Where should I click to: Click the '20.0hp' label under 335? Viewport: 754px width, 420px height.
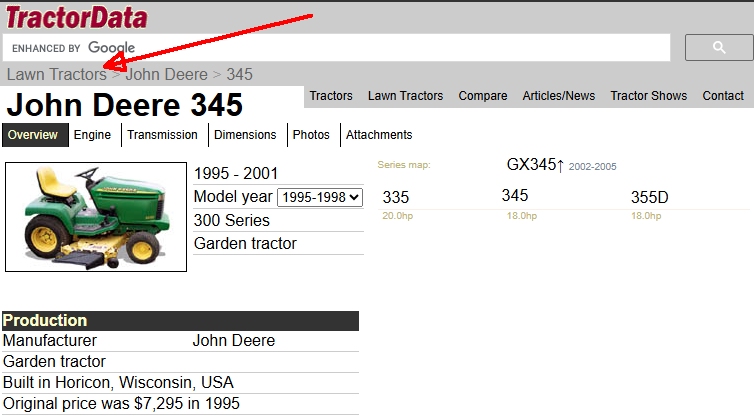tap(397, 216)
